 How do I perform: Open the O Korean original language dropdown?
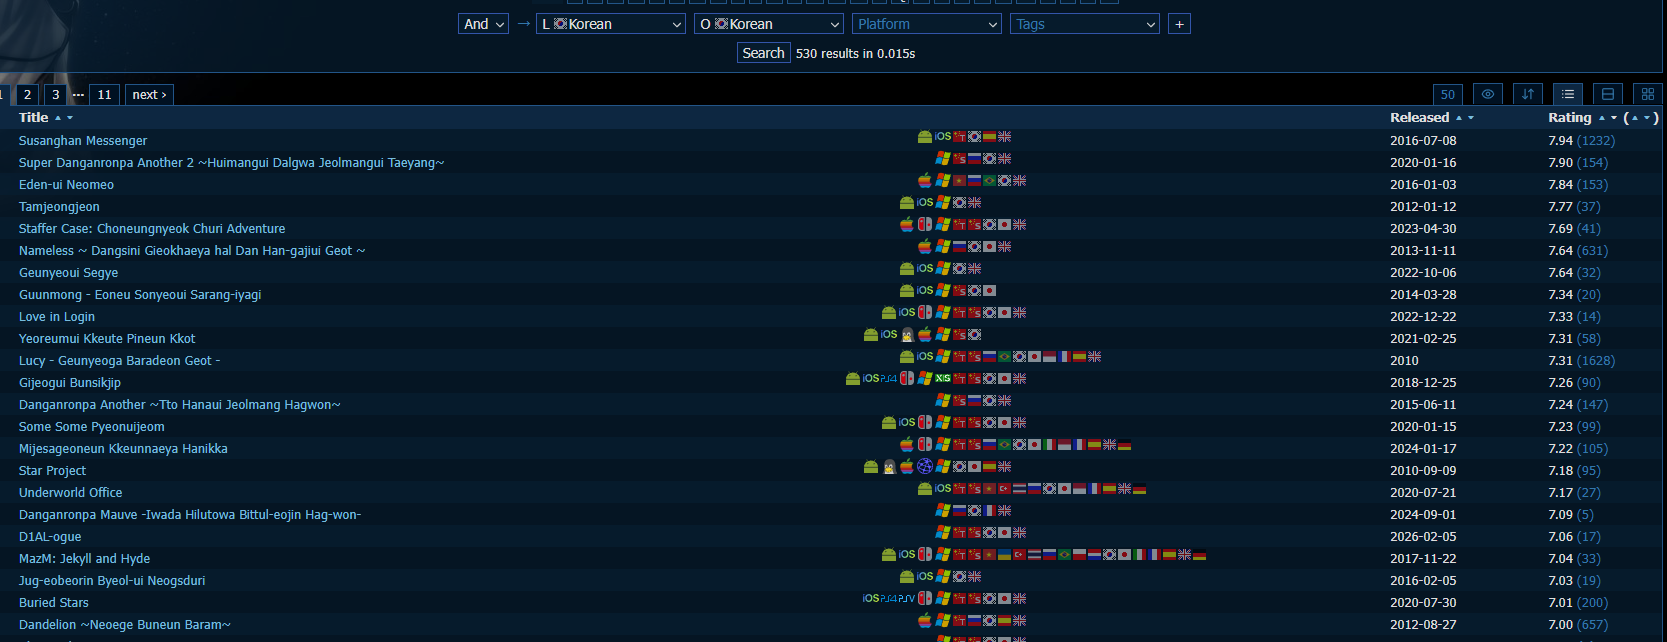tap(769, 24)
